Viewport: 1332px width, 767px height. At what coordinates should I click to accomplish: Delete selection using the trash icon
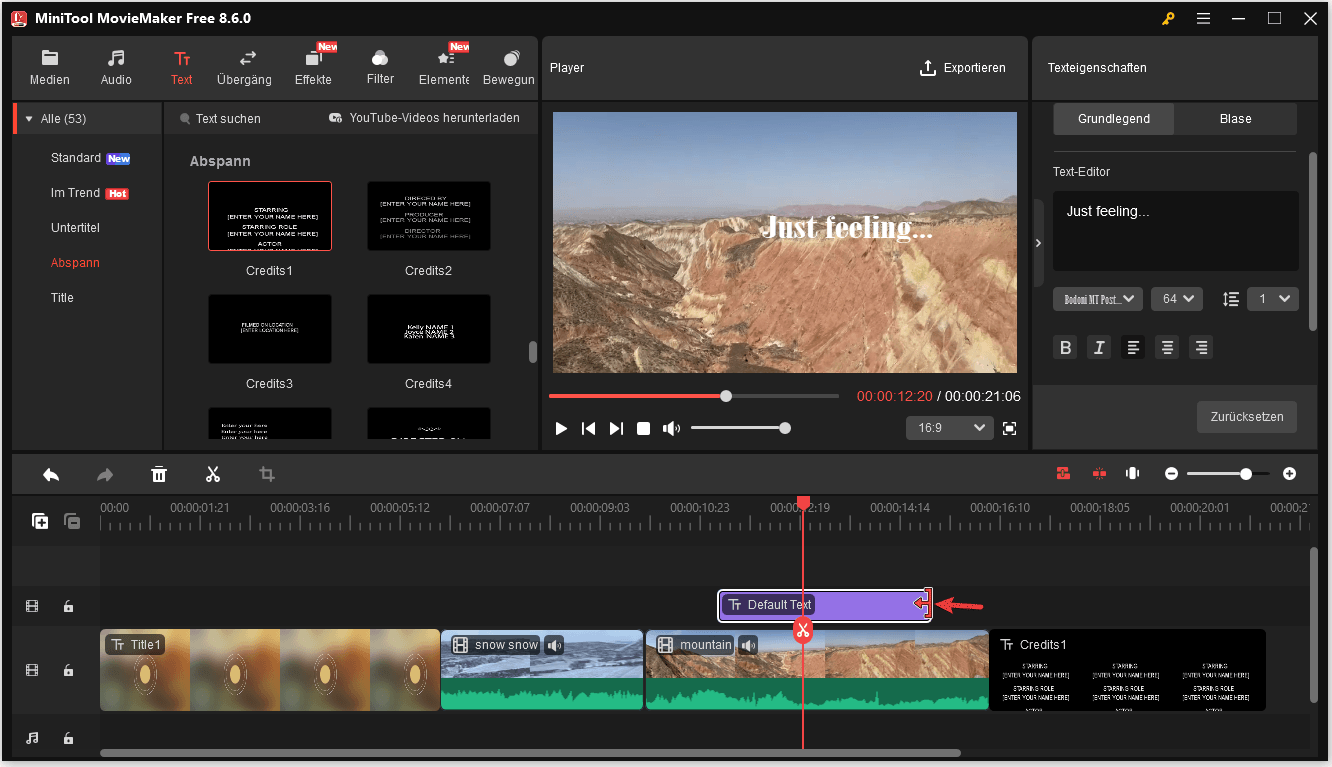point(159,474)
